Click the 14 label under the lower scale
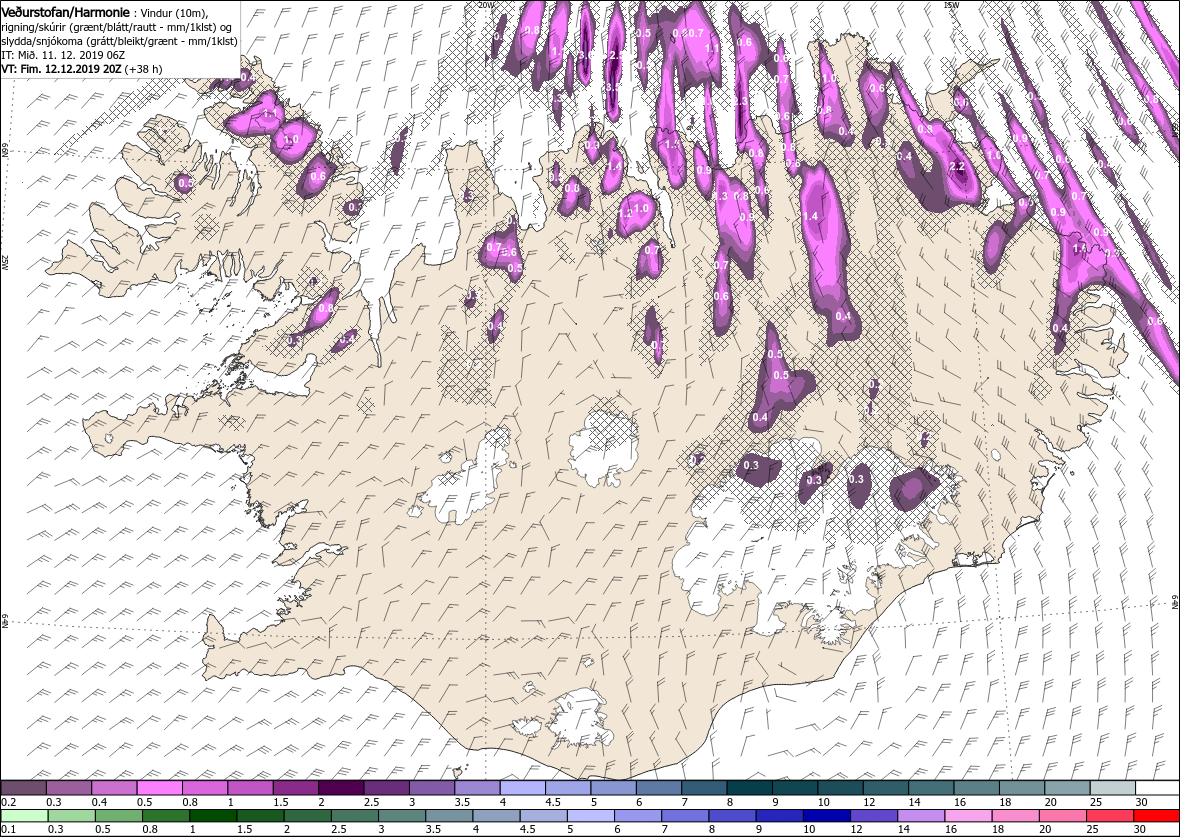 click(x=903, y=830)
